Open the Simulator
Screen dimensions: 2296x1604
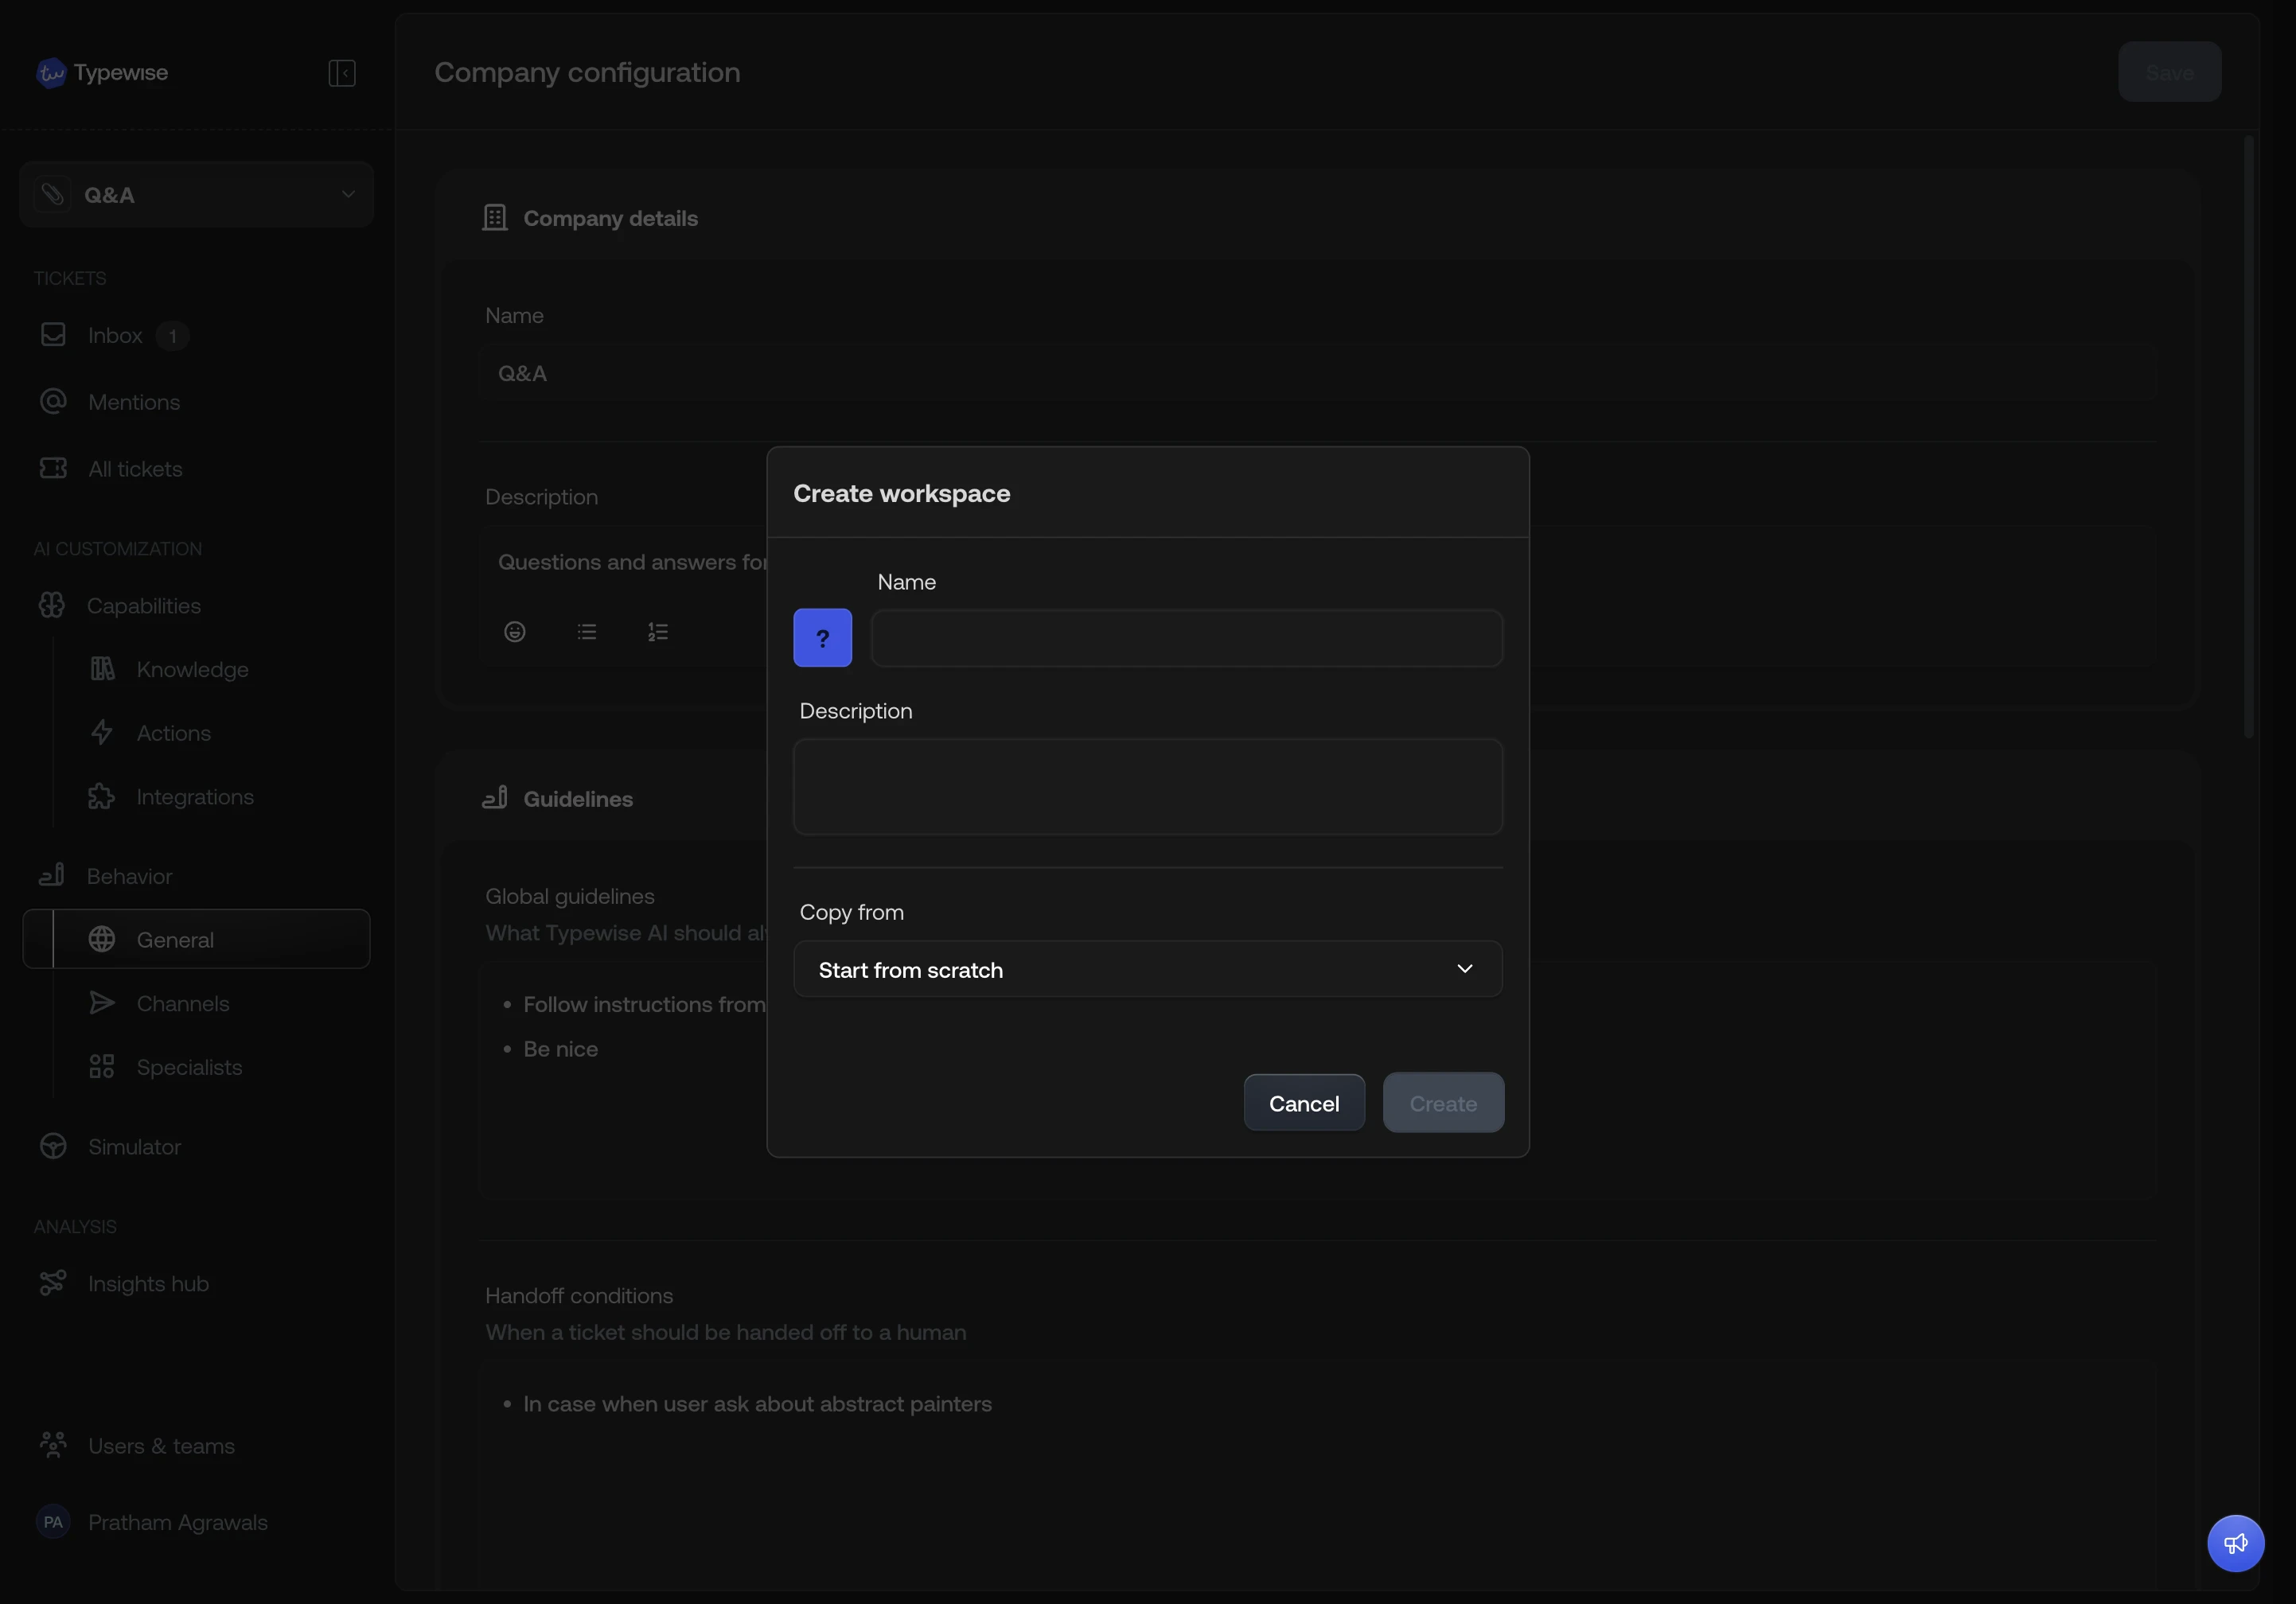click(134, 1147)
